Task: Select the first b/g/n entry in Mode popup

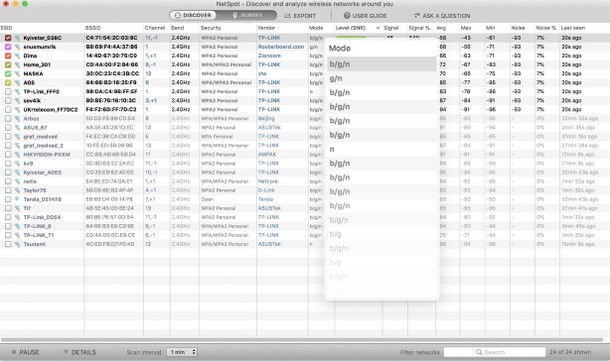Action: tap(382, 64)
